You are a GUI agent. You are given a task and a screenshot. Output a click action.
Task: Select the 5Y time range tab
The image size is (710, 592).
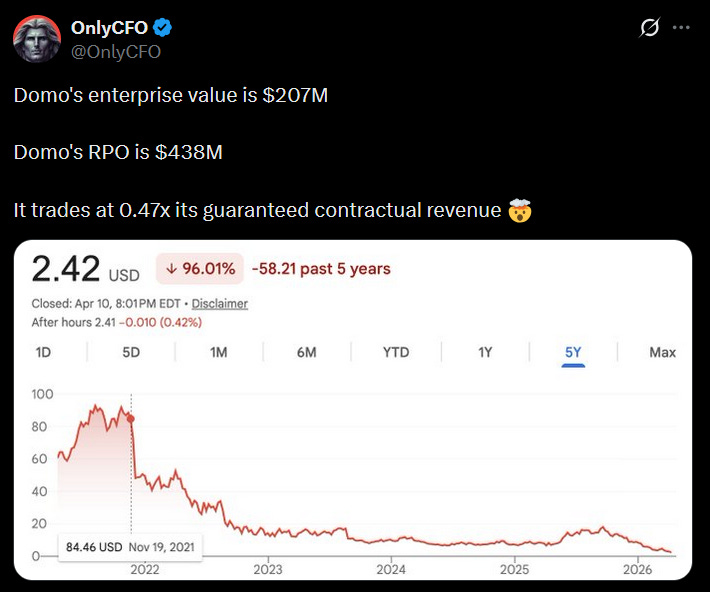(x=573, y=352)
